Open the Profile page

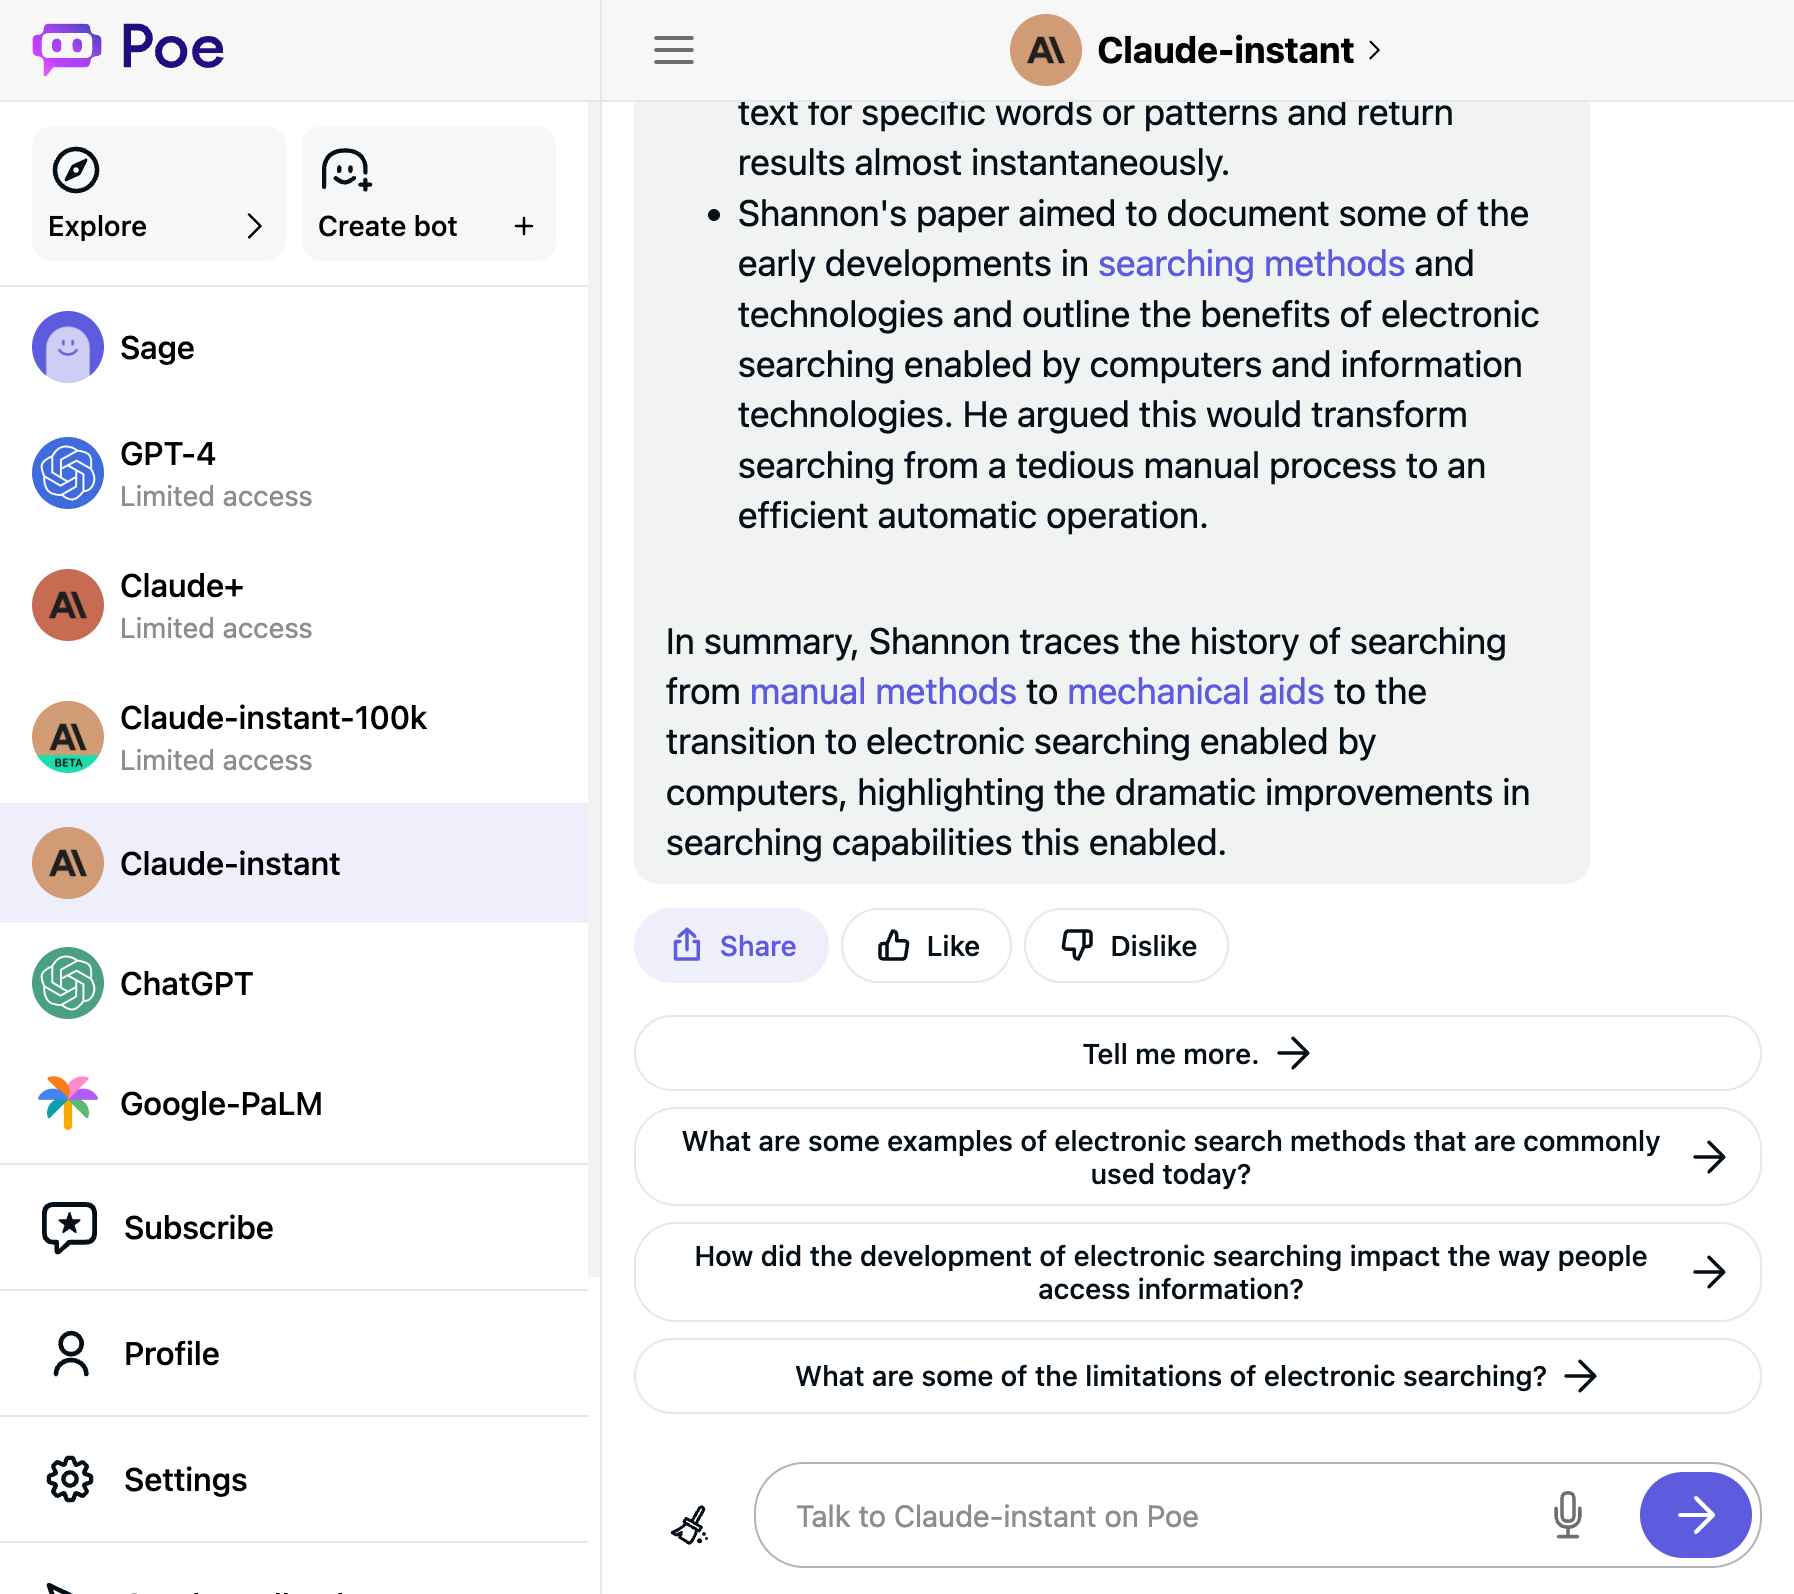171,1354
